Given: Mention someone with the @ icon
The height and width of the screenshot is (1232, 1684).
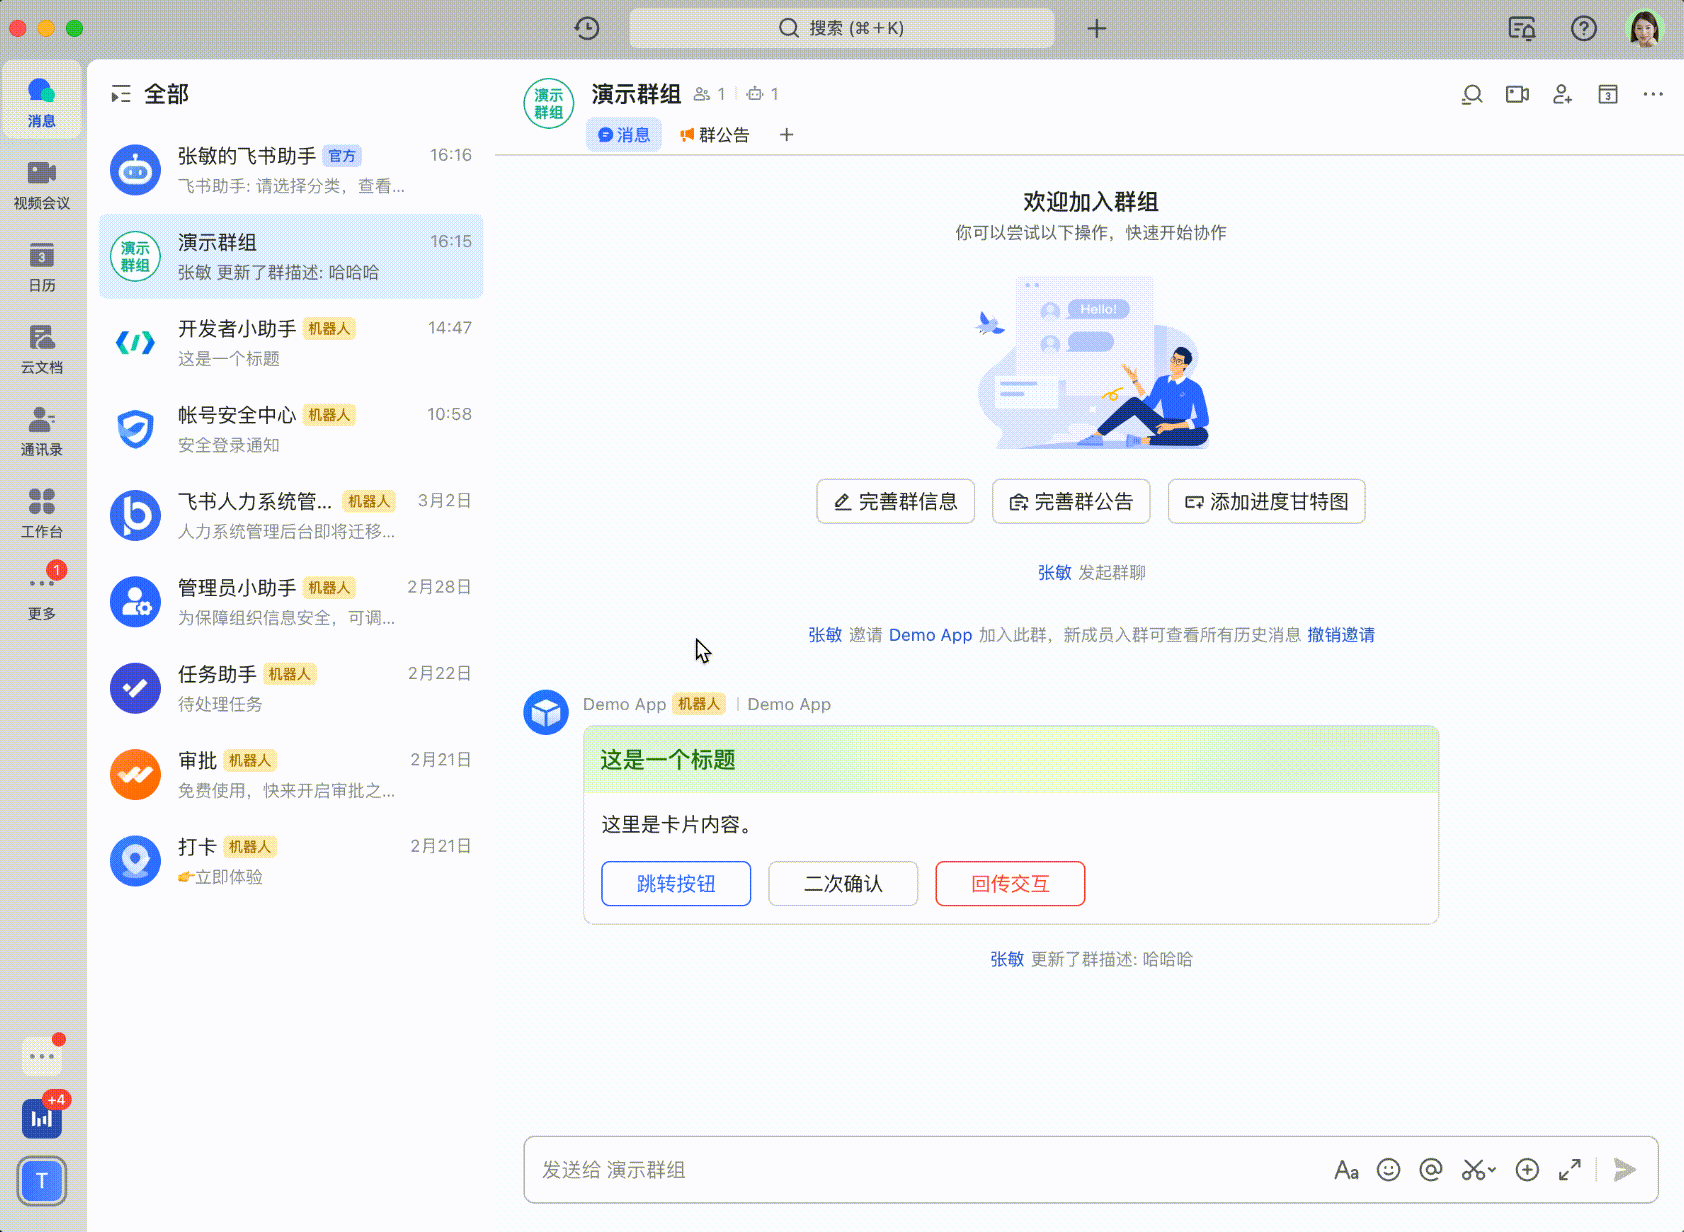Looking at the screenshot, I should 1431,1170.
